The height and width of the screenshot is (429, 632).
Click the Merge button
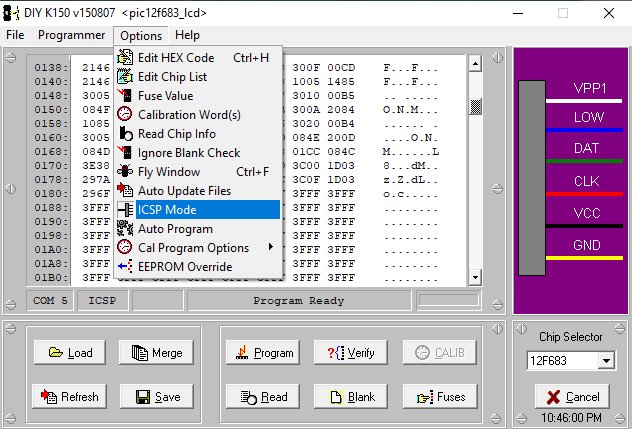click(156, 353)
